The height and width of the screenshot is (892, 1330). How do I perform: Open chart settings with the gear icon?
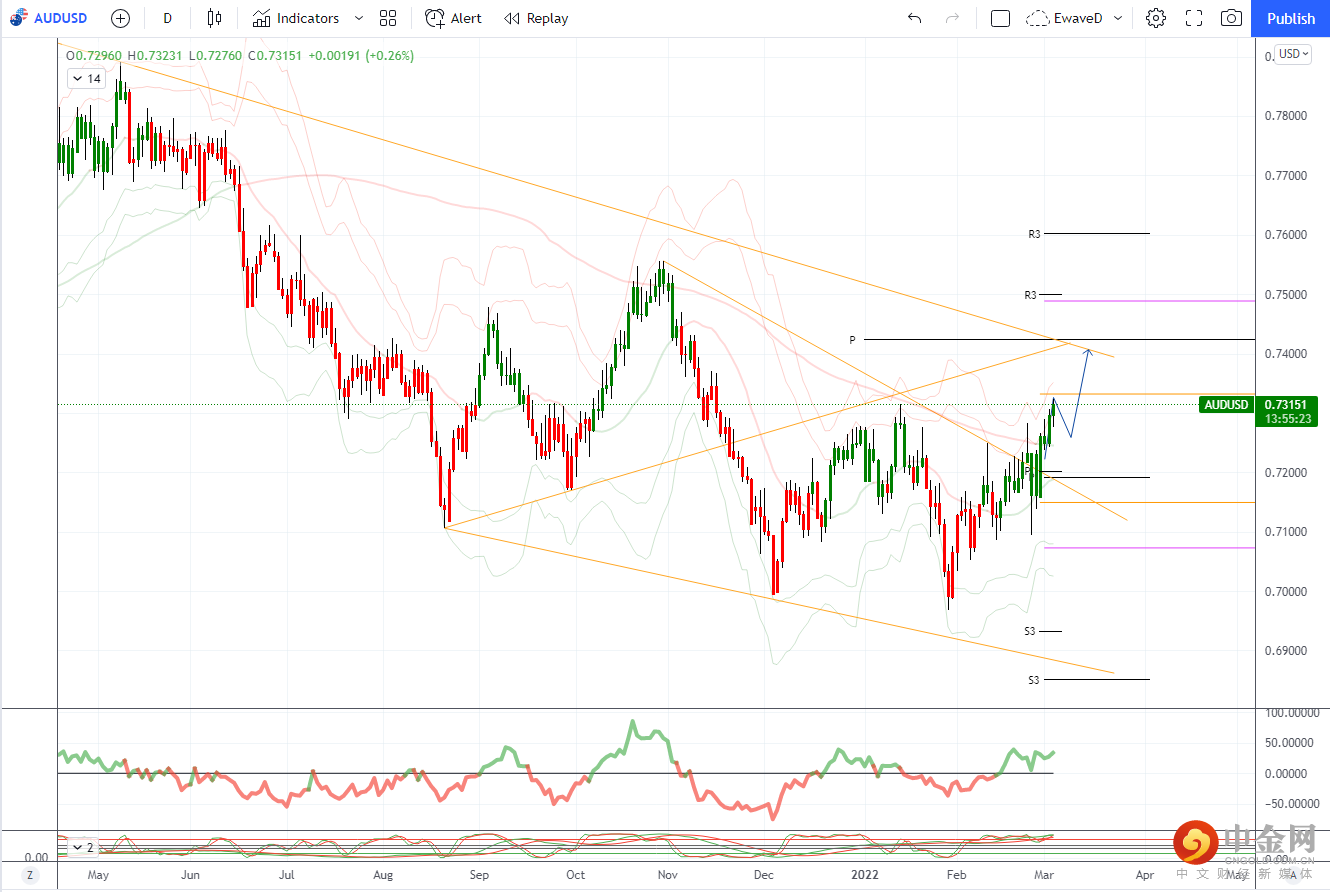(1156, 18)
